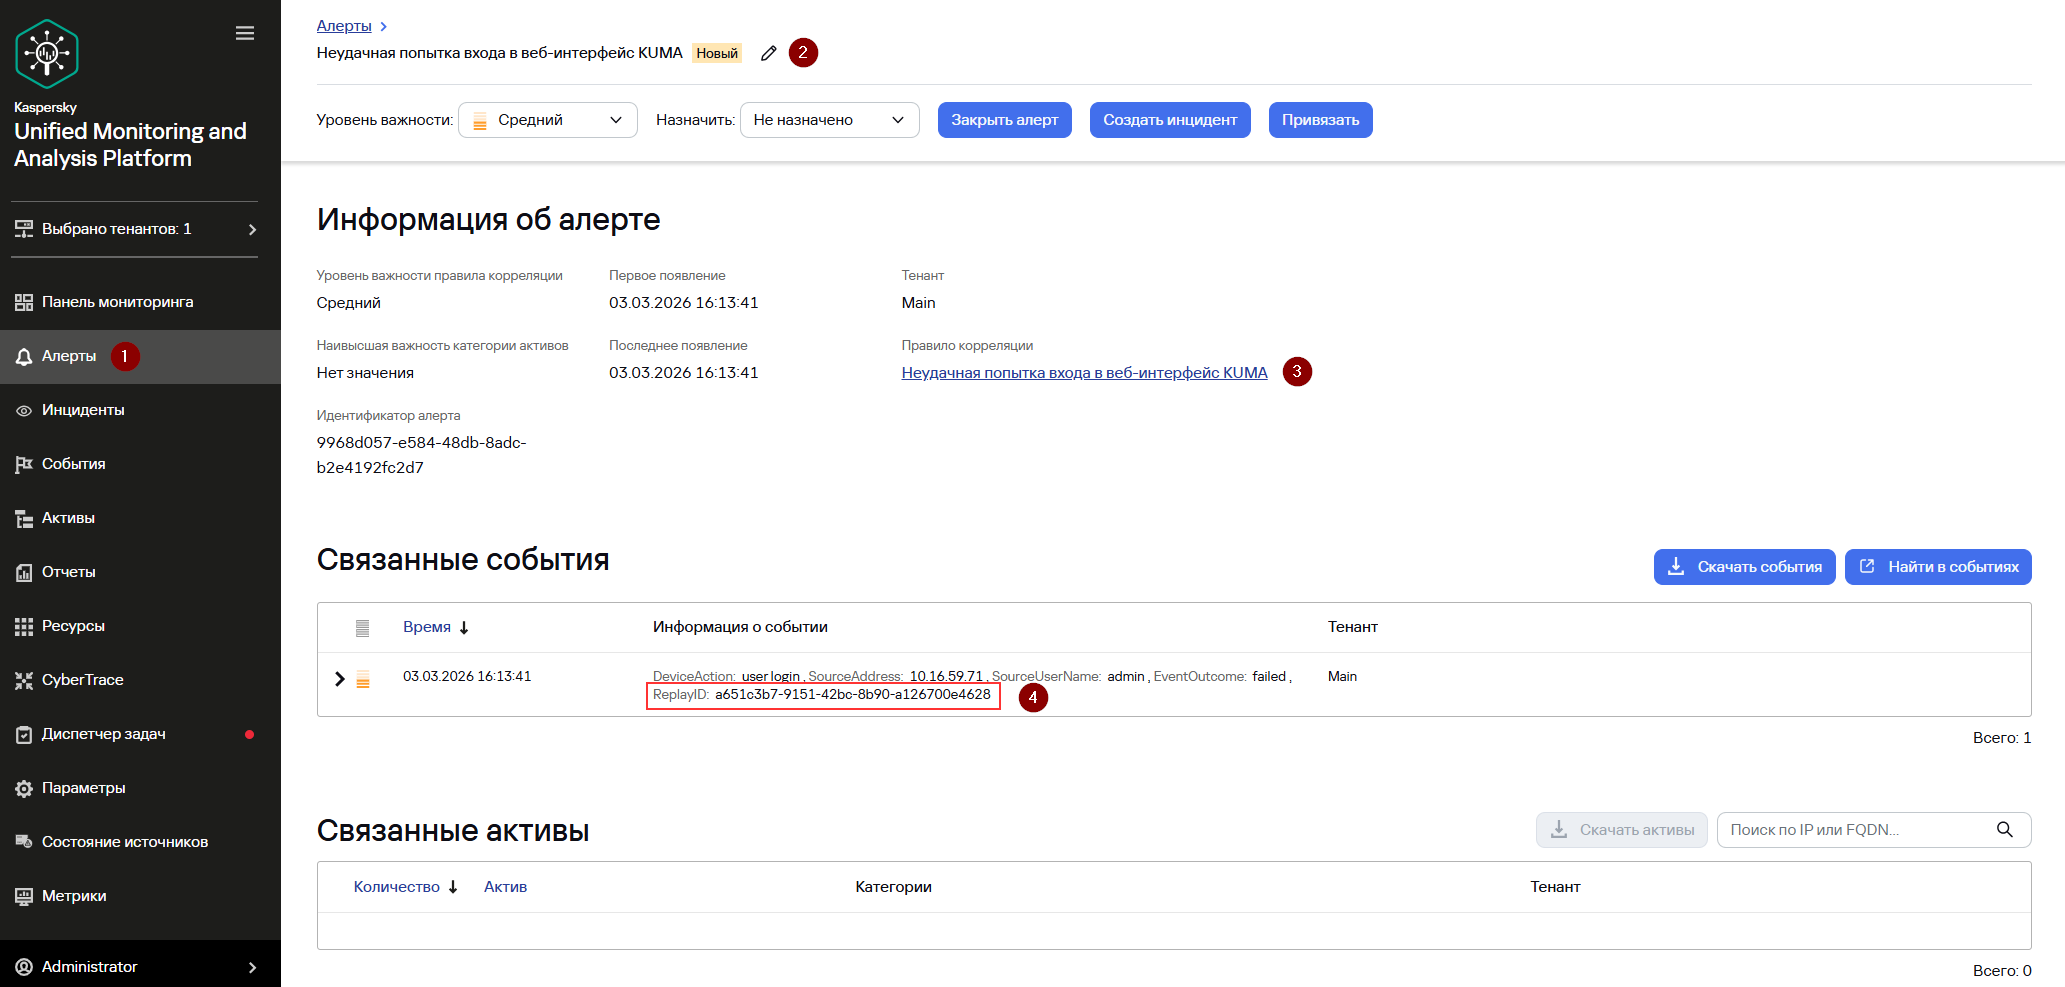Click the Ресурсы grid icon
2065x987 pixels.
tap(24, 626)
